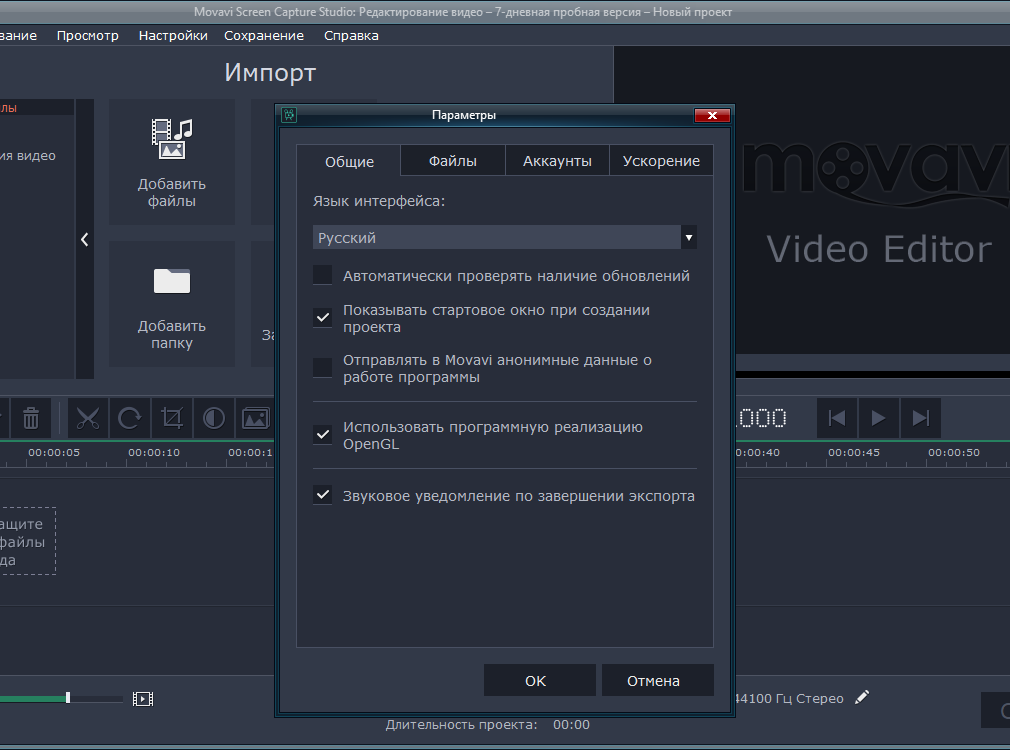Edit project settings with pencil icon
The image size is (1010, 750).
(862, 697)
